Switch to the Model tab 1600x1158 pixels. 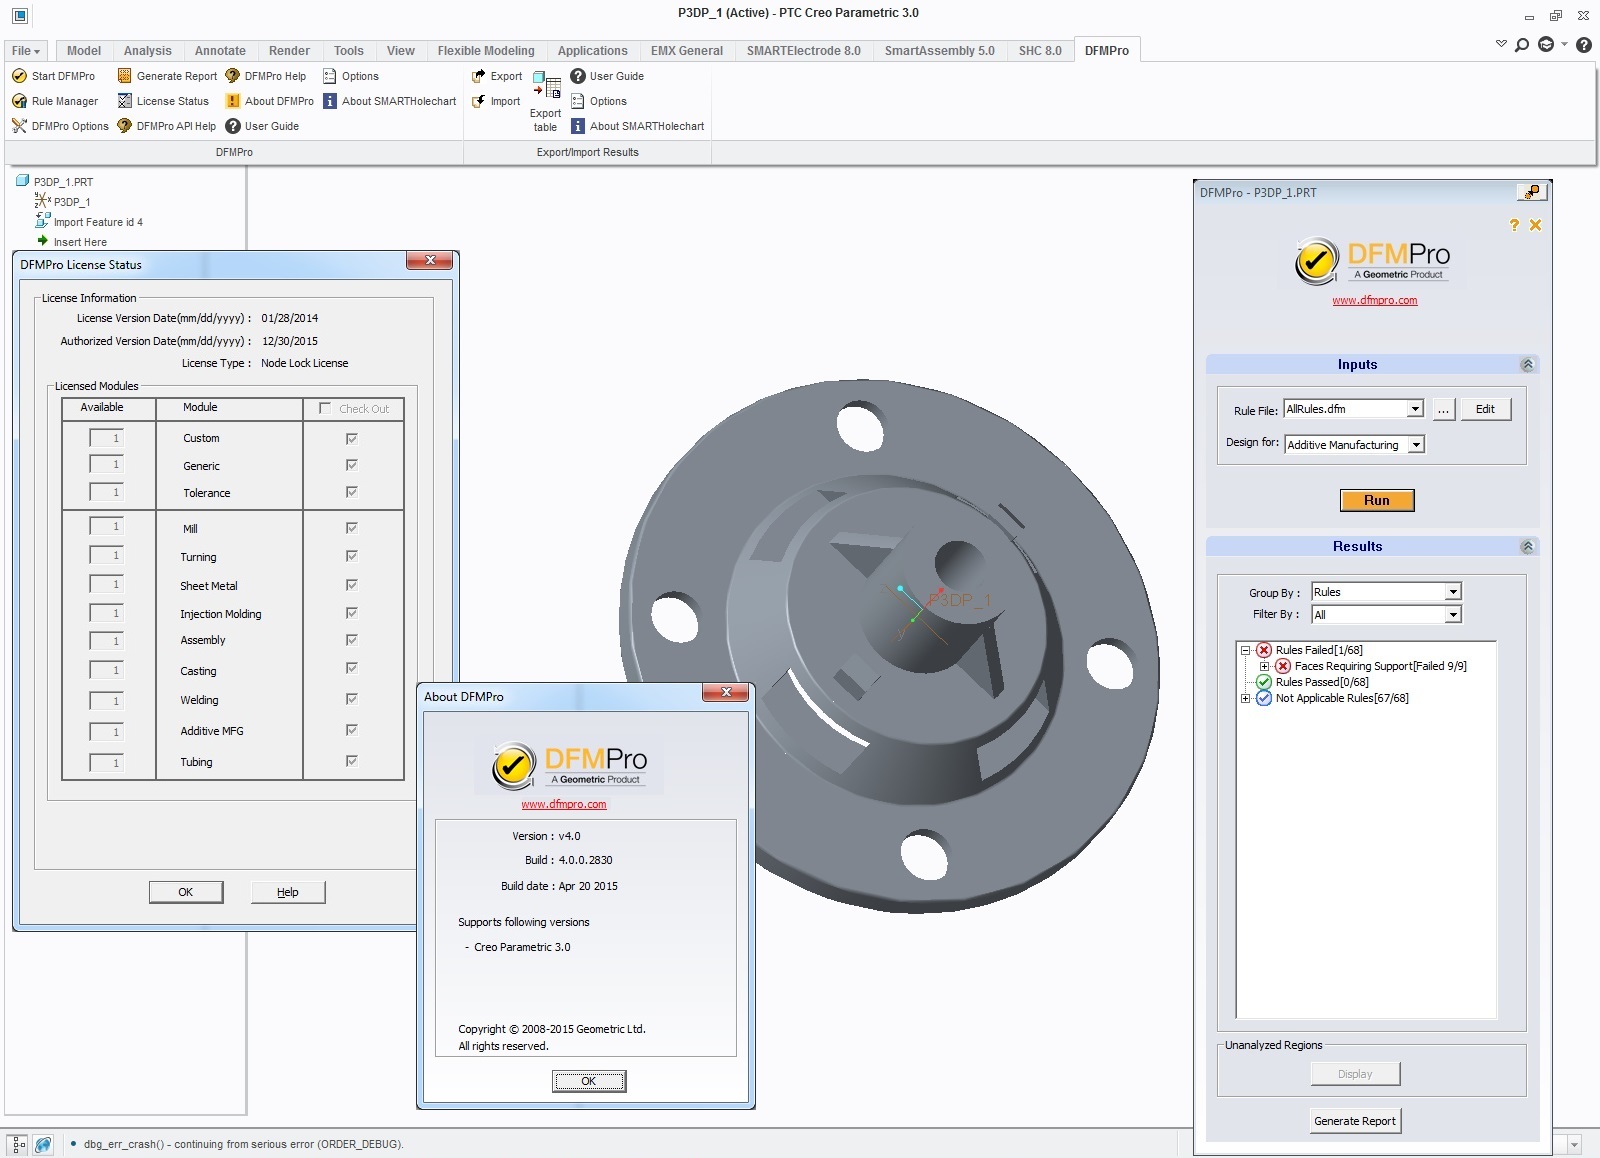[84, 51]
